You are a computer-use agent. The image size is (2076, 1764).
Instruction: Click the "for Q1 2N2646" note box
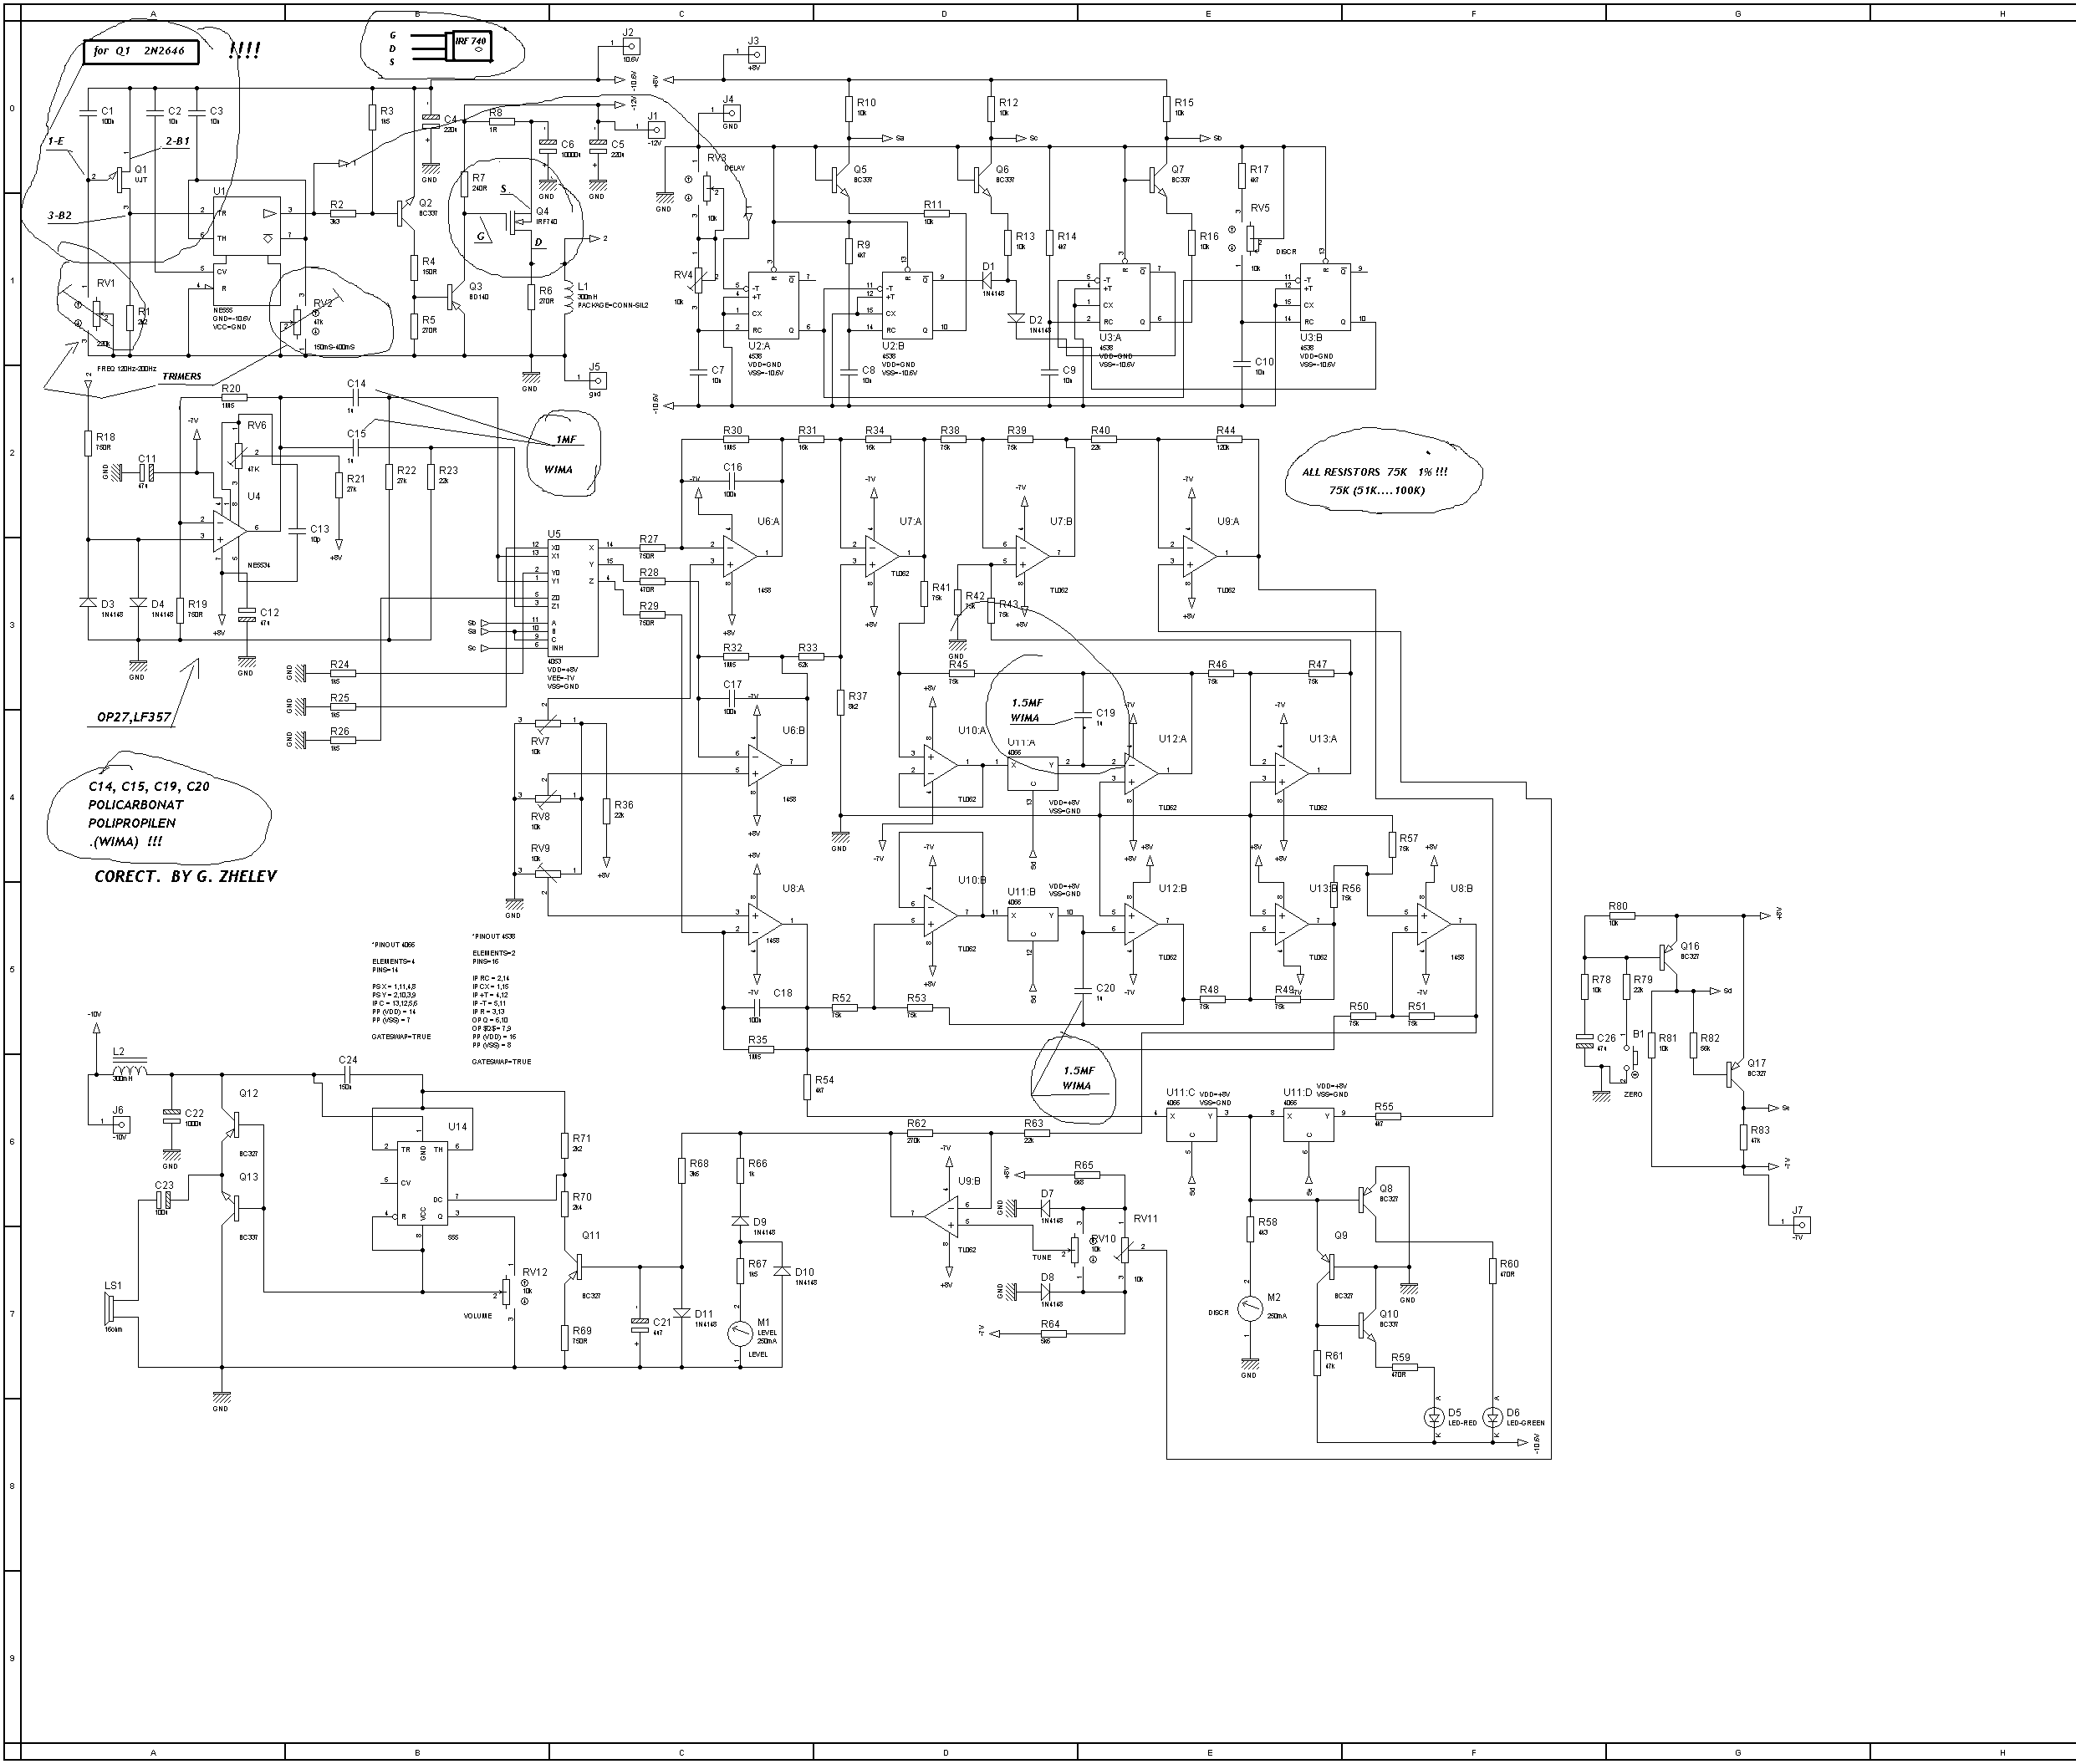tap(140, 51)
